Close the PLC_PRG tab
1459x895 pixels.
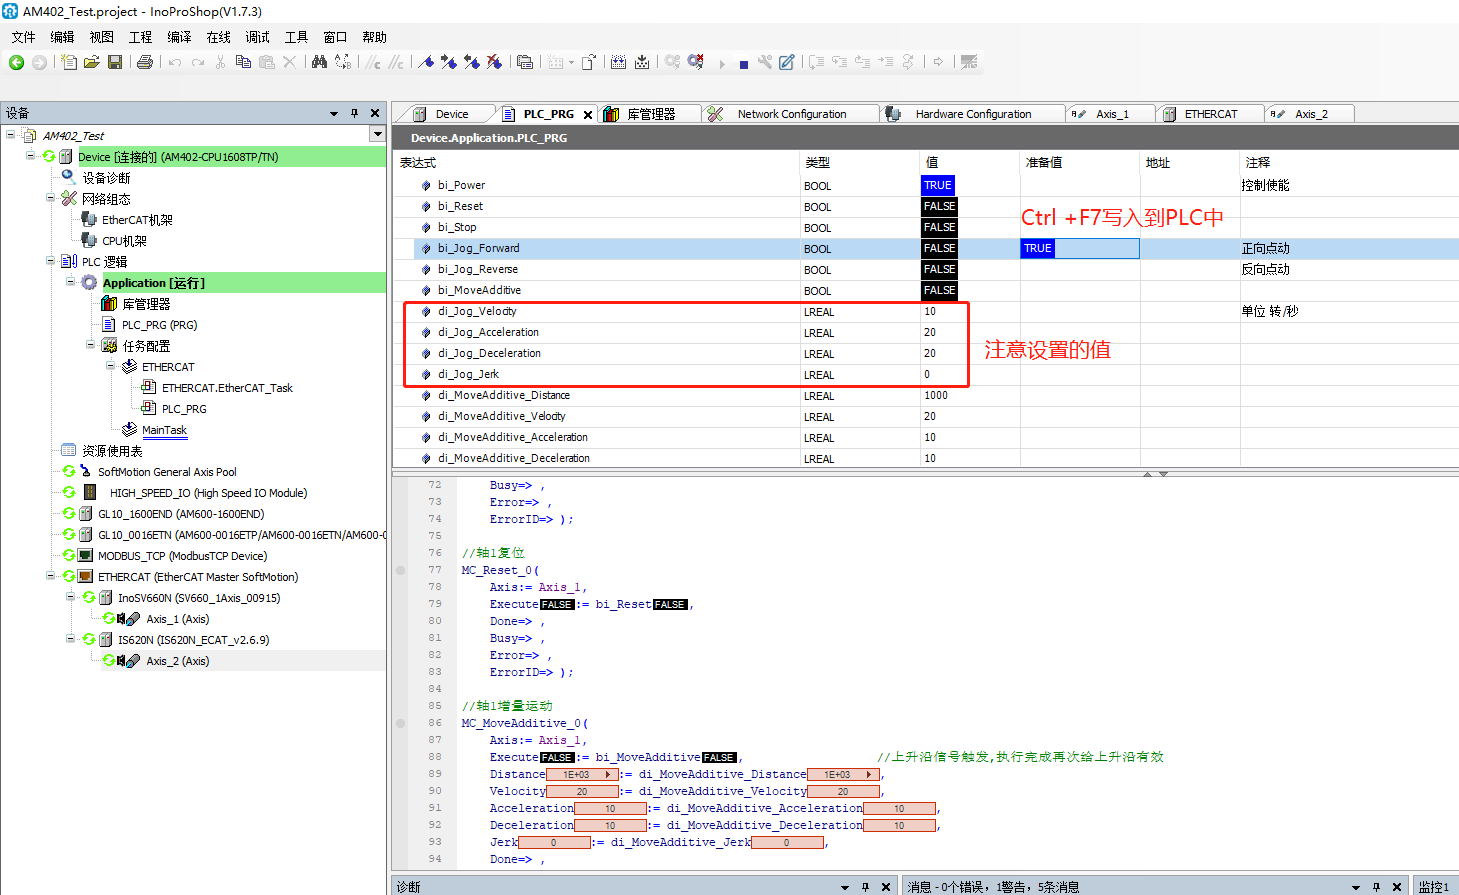click(x=588, y=115)
